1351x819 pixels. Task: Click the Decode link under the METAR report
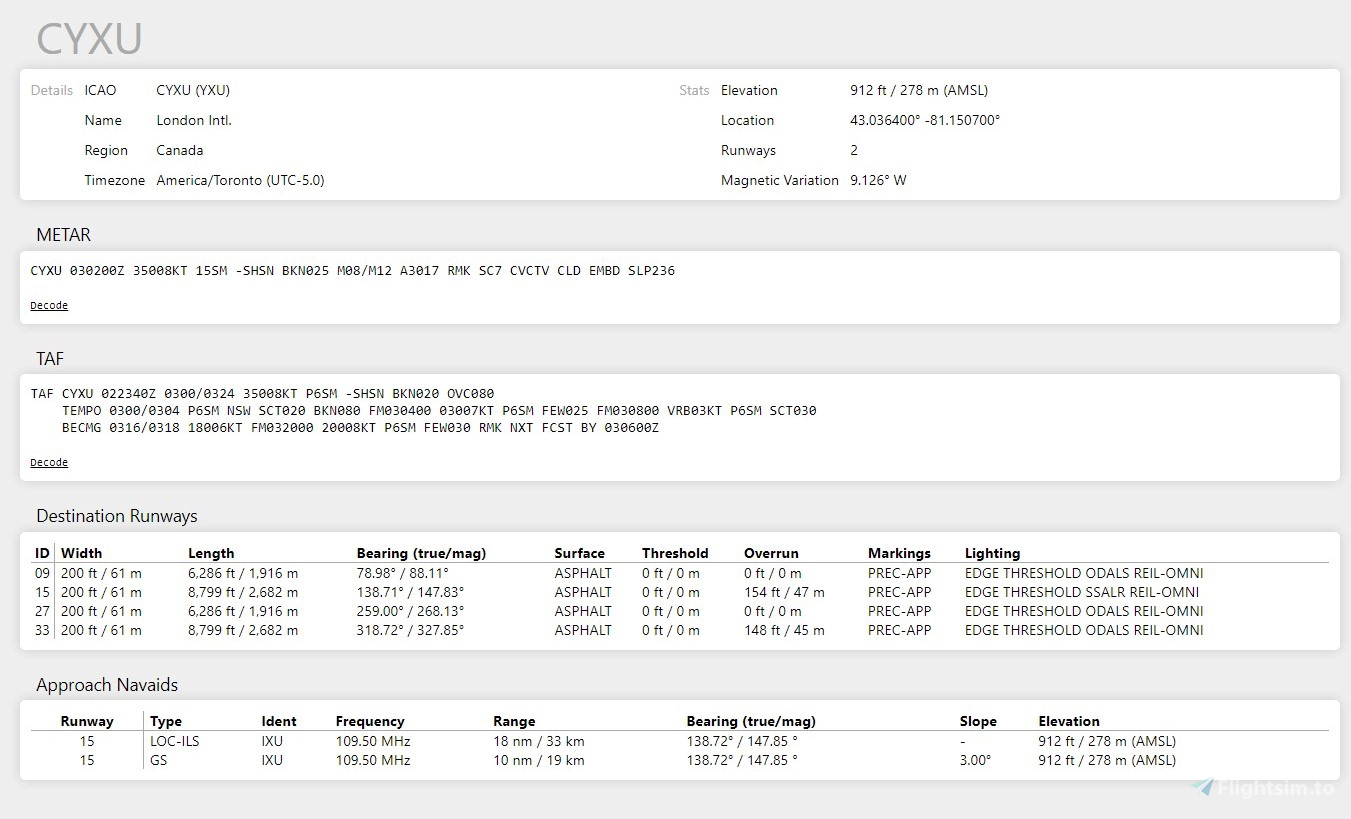48,305
